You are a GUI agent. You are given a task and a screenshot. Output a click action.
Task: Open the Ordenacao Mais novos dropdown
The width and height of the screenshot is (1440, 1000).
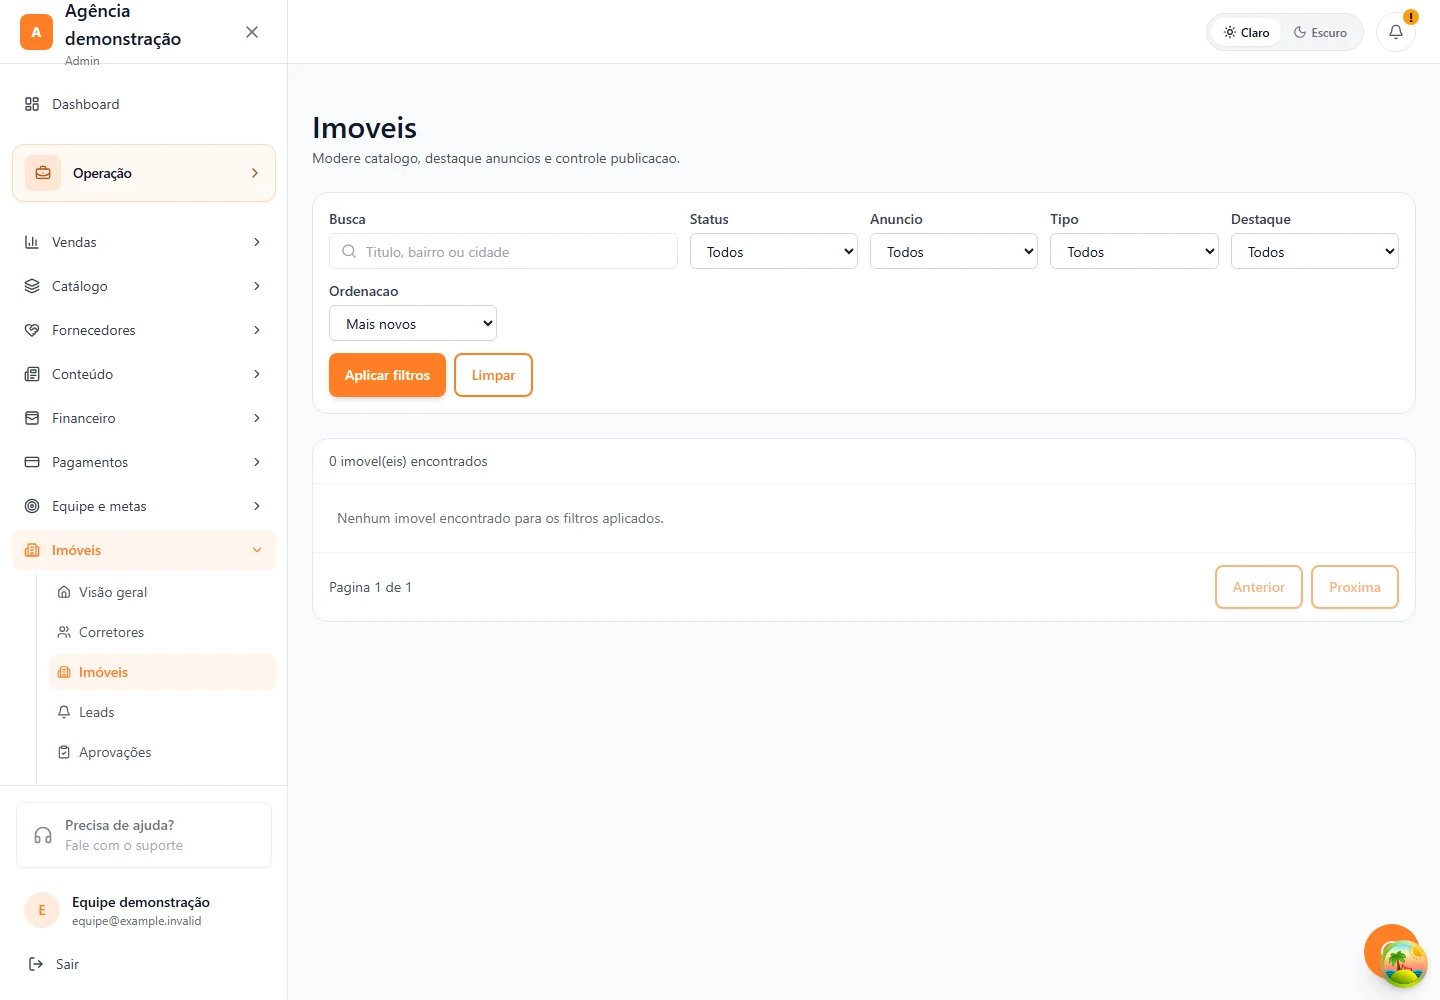(413, 323)
